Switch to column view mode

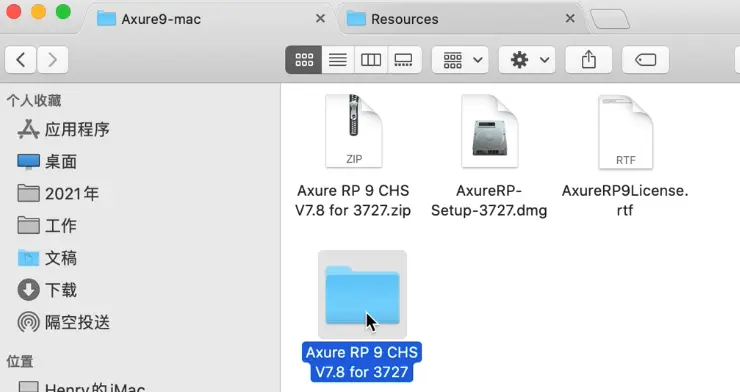pos(371,60)
